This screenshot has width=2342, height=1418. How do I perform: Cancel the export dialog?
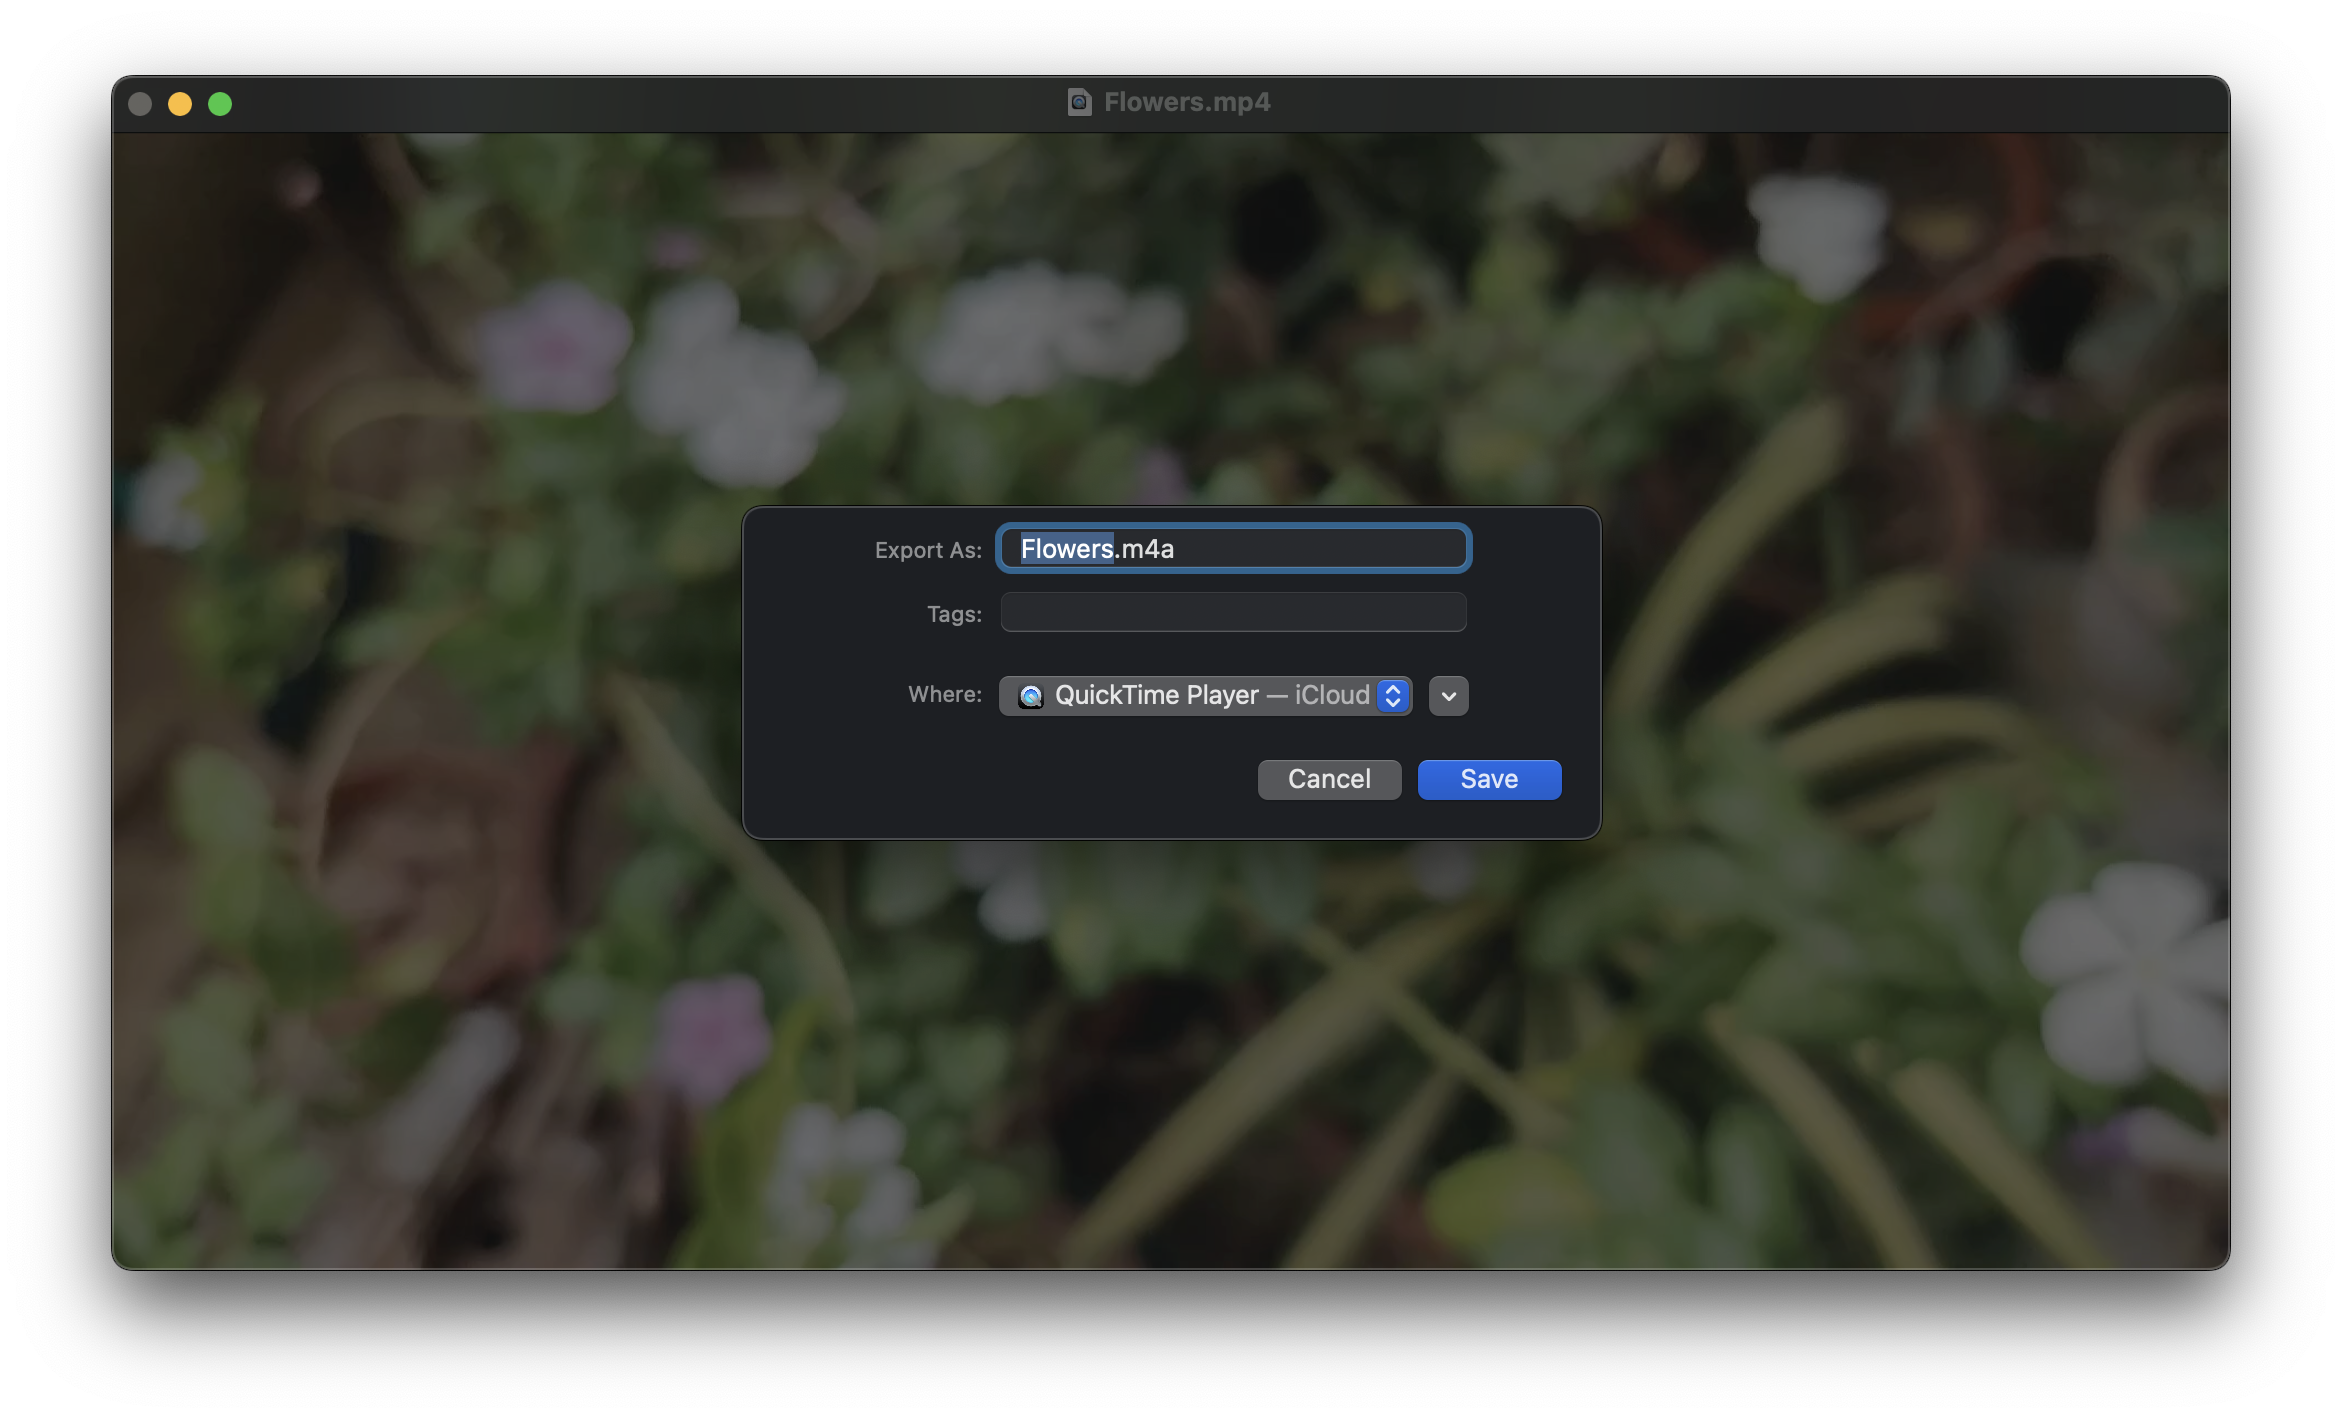click(x=1329, y=779)
